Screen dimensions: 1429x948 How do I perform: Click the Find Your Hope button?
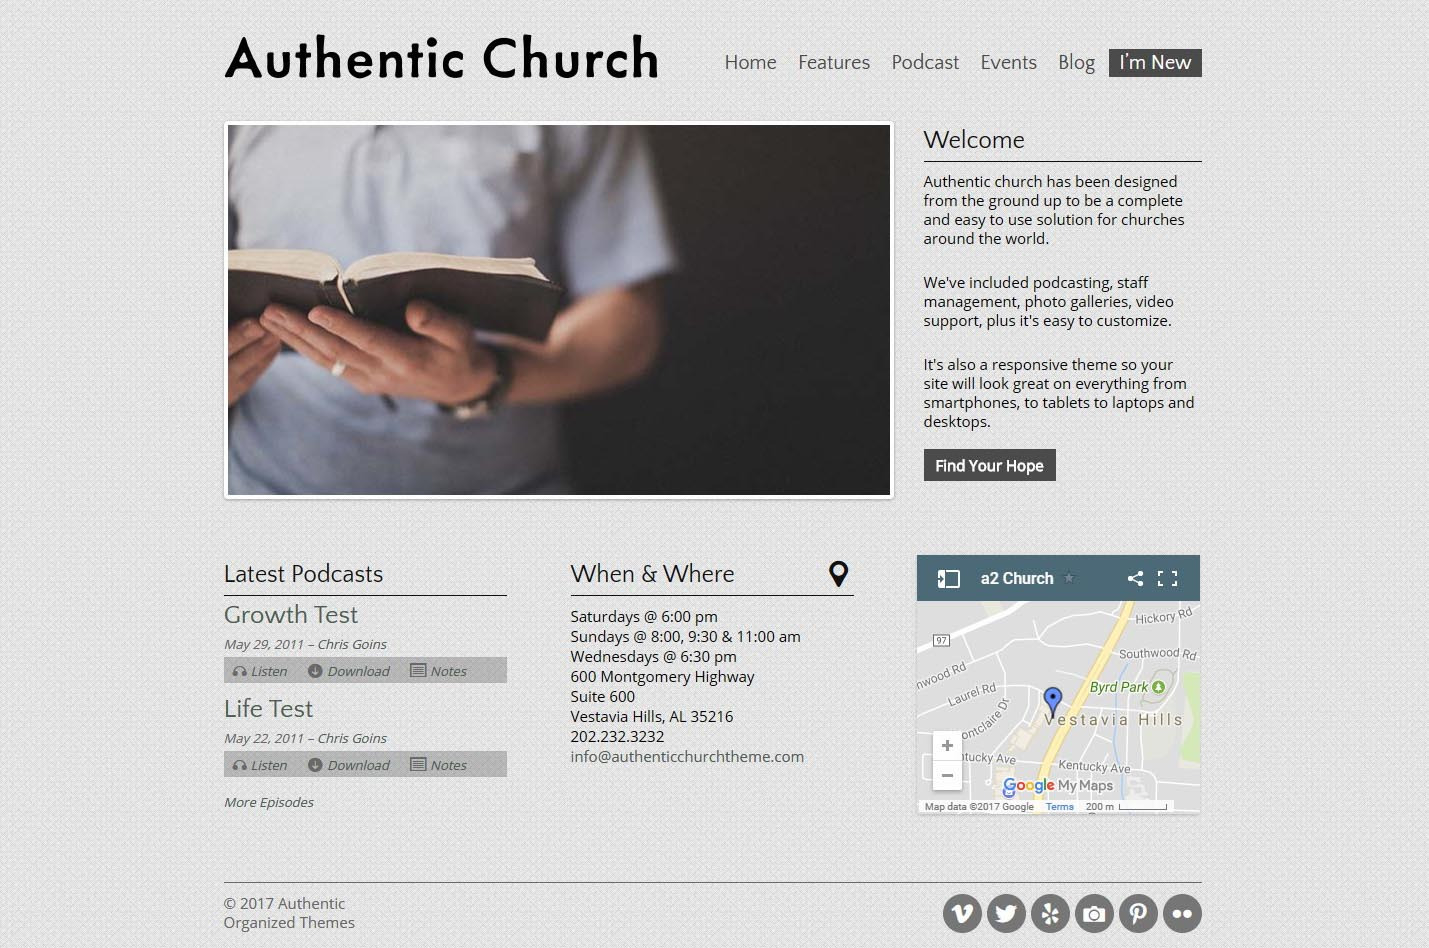coord(989,465)
